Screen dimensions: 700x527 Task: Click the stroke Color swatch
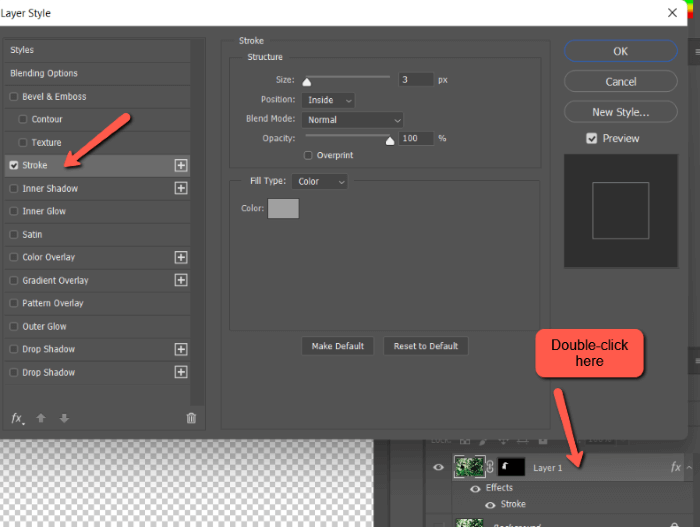point(283,208)
